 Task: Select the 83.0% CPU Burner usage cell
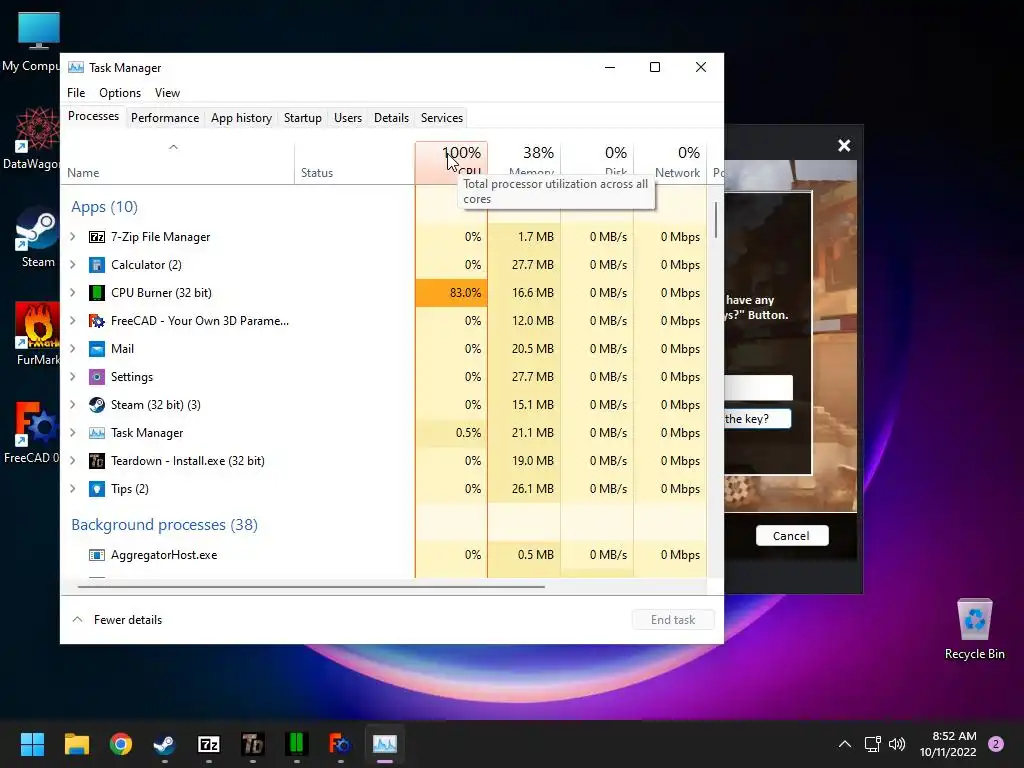(x=451, y=293)
